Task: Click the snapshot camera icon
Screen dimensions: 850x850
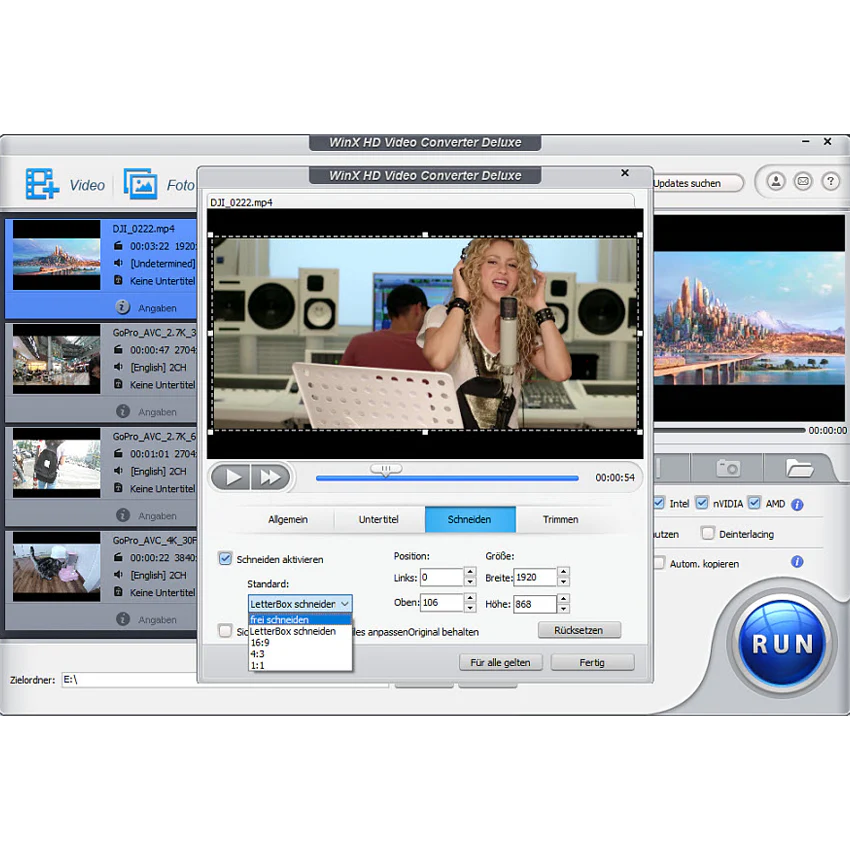Action: tap(727, 467)
